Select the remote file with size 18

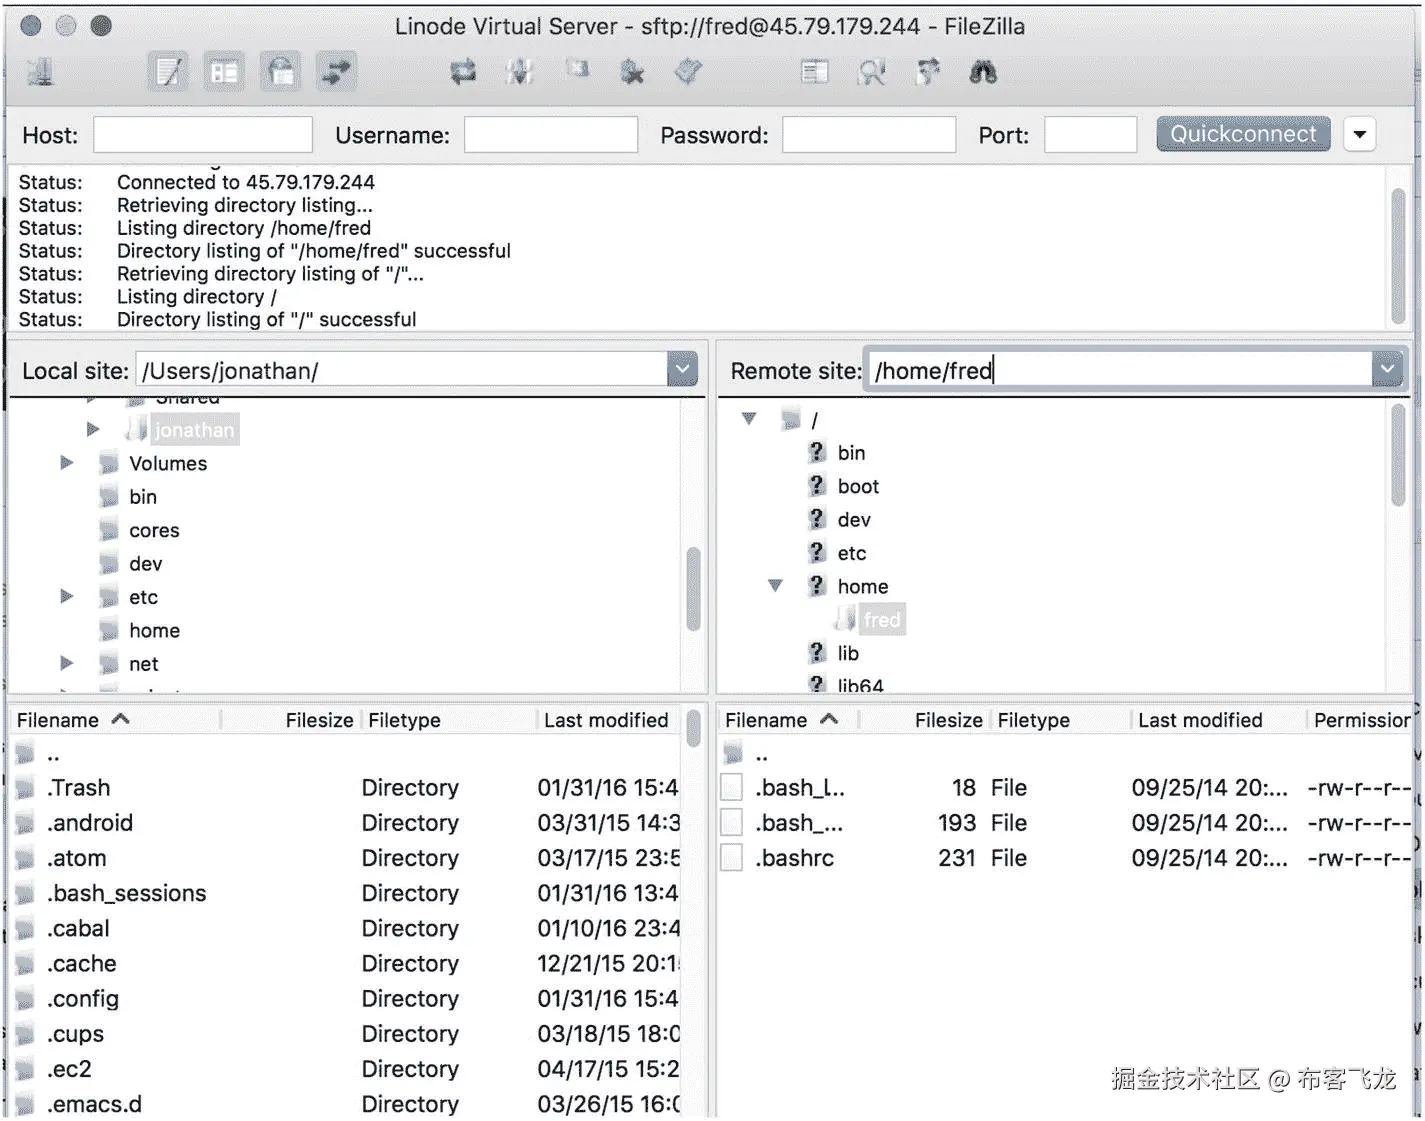(1065, 788)
